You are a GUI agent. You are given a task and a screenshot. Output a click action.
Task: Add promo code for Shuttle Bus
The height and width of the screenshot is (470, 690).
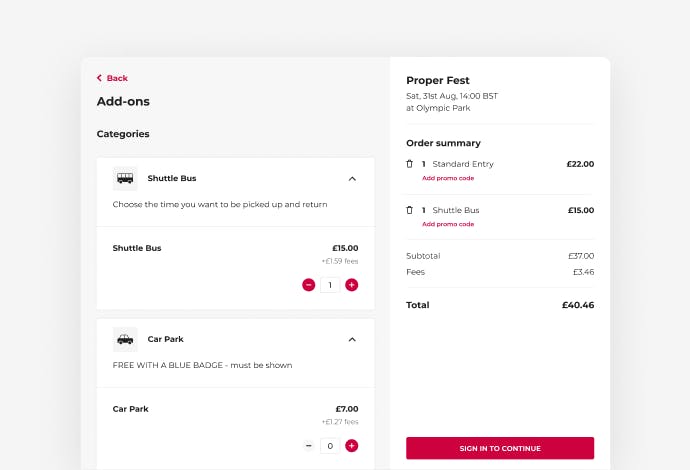pyautogui.click(x=448, y=224)
